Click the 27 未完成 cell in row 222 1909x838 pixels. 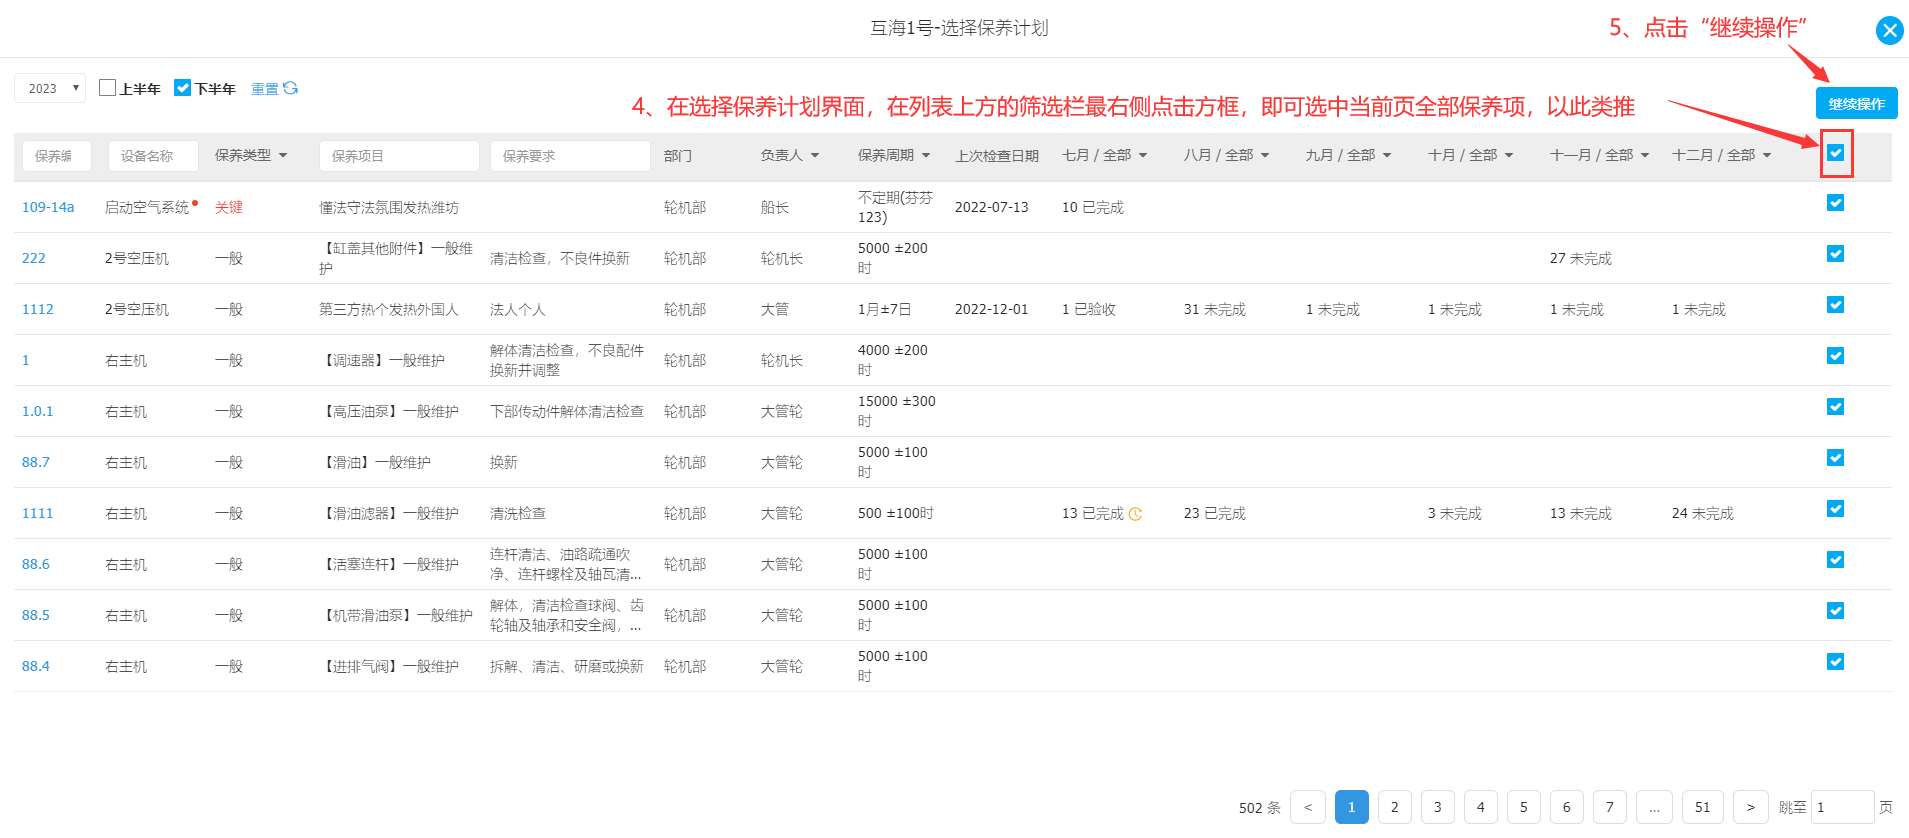click(1580, 258)
